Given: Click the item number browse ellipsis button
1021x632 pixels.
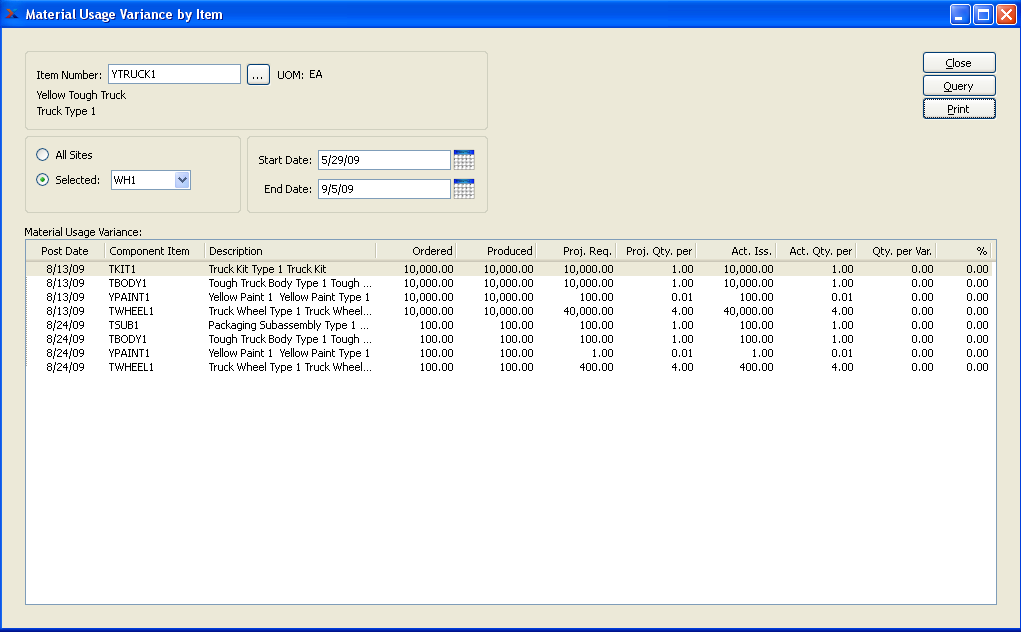Looking at the screenshot, I should (258, 75).
